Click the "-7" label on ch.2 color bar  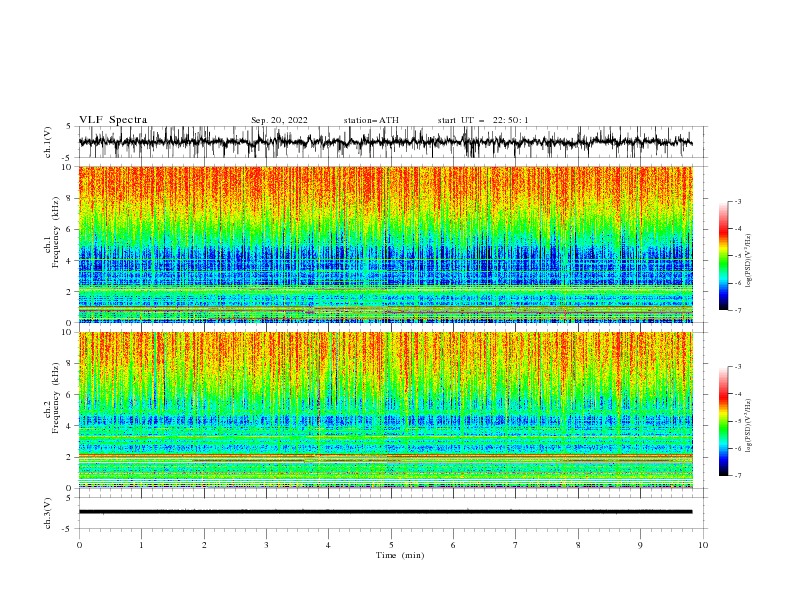[x=737, y=476]
